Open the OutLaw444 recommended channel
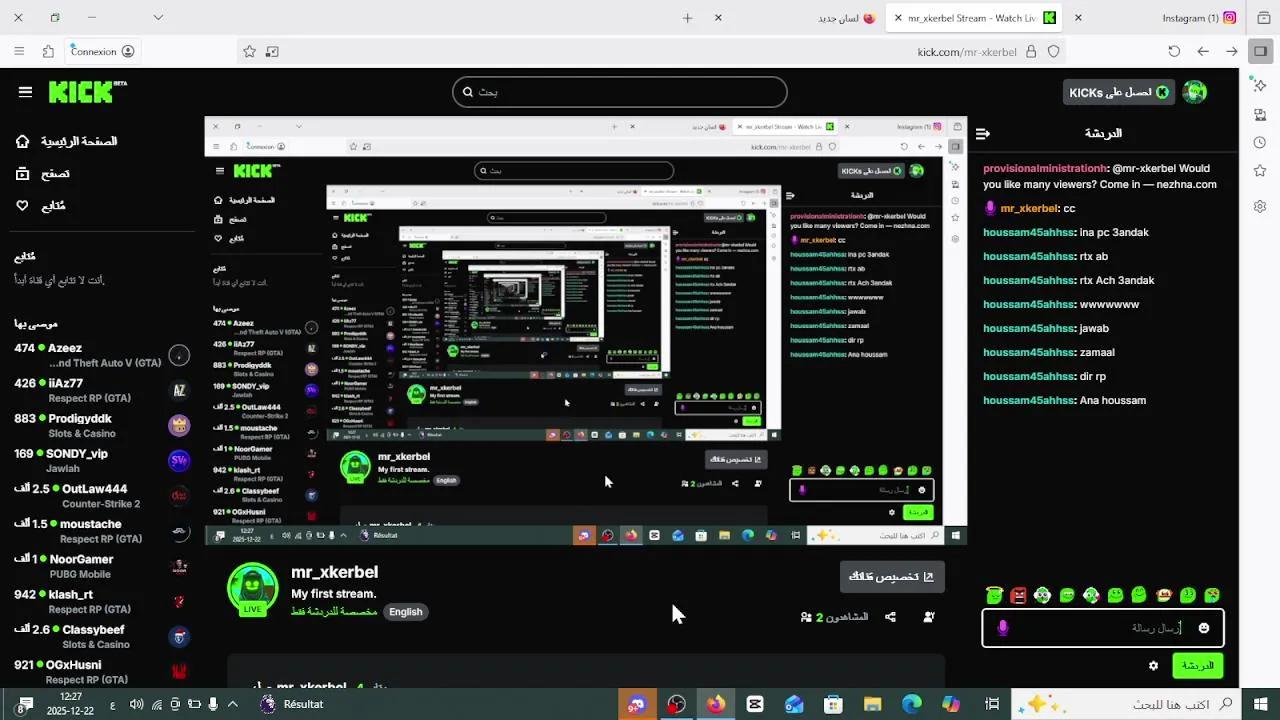The image size is (1280, 720). pos(100,495)
